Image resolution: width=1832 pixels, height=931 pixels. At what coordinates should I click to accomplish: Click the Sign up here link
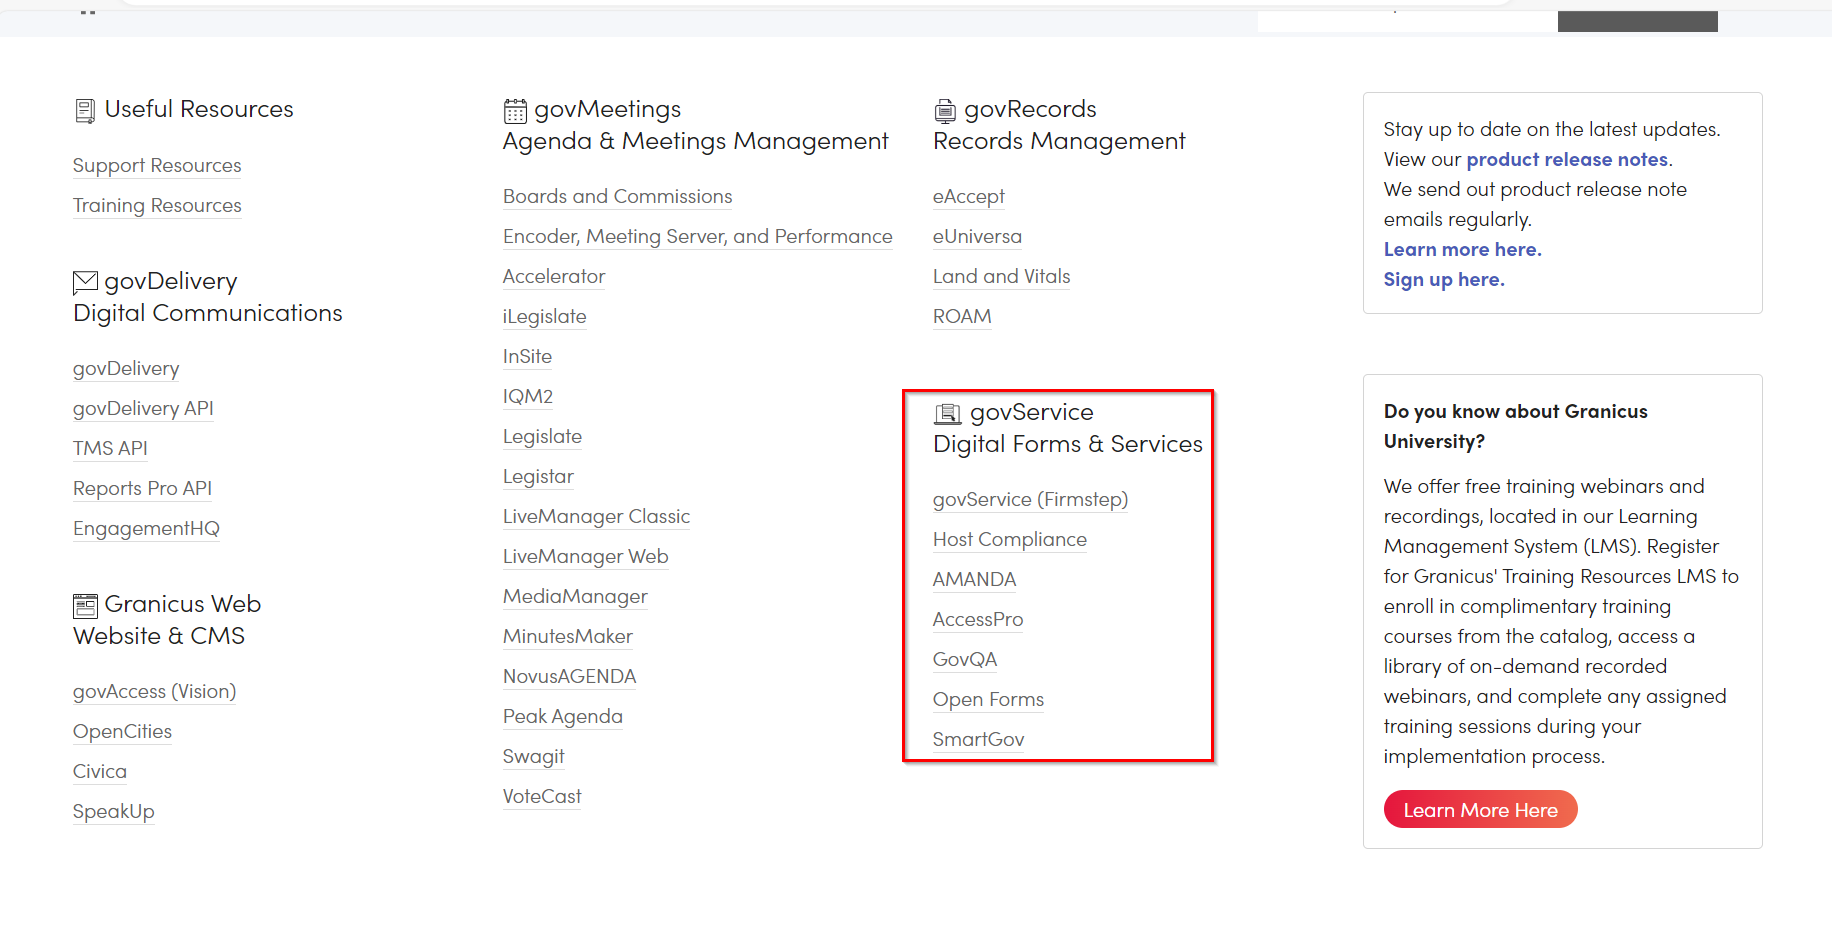1443,279
